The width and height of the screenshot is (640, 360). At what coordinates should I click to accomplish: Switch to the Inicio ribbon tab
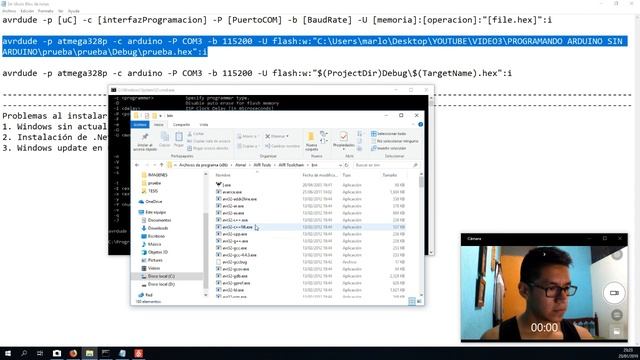click(x=159, y=124)
